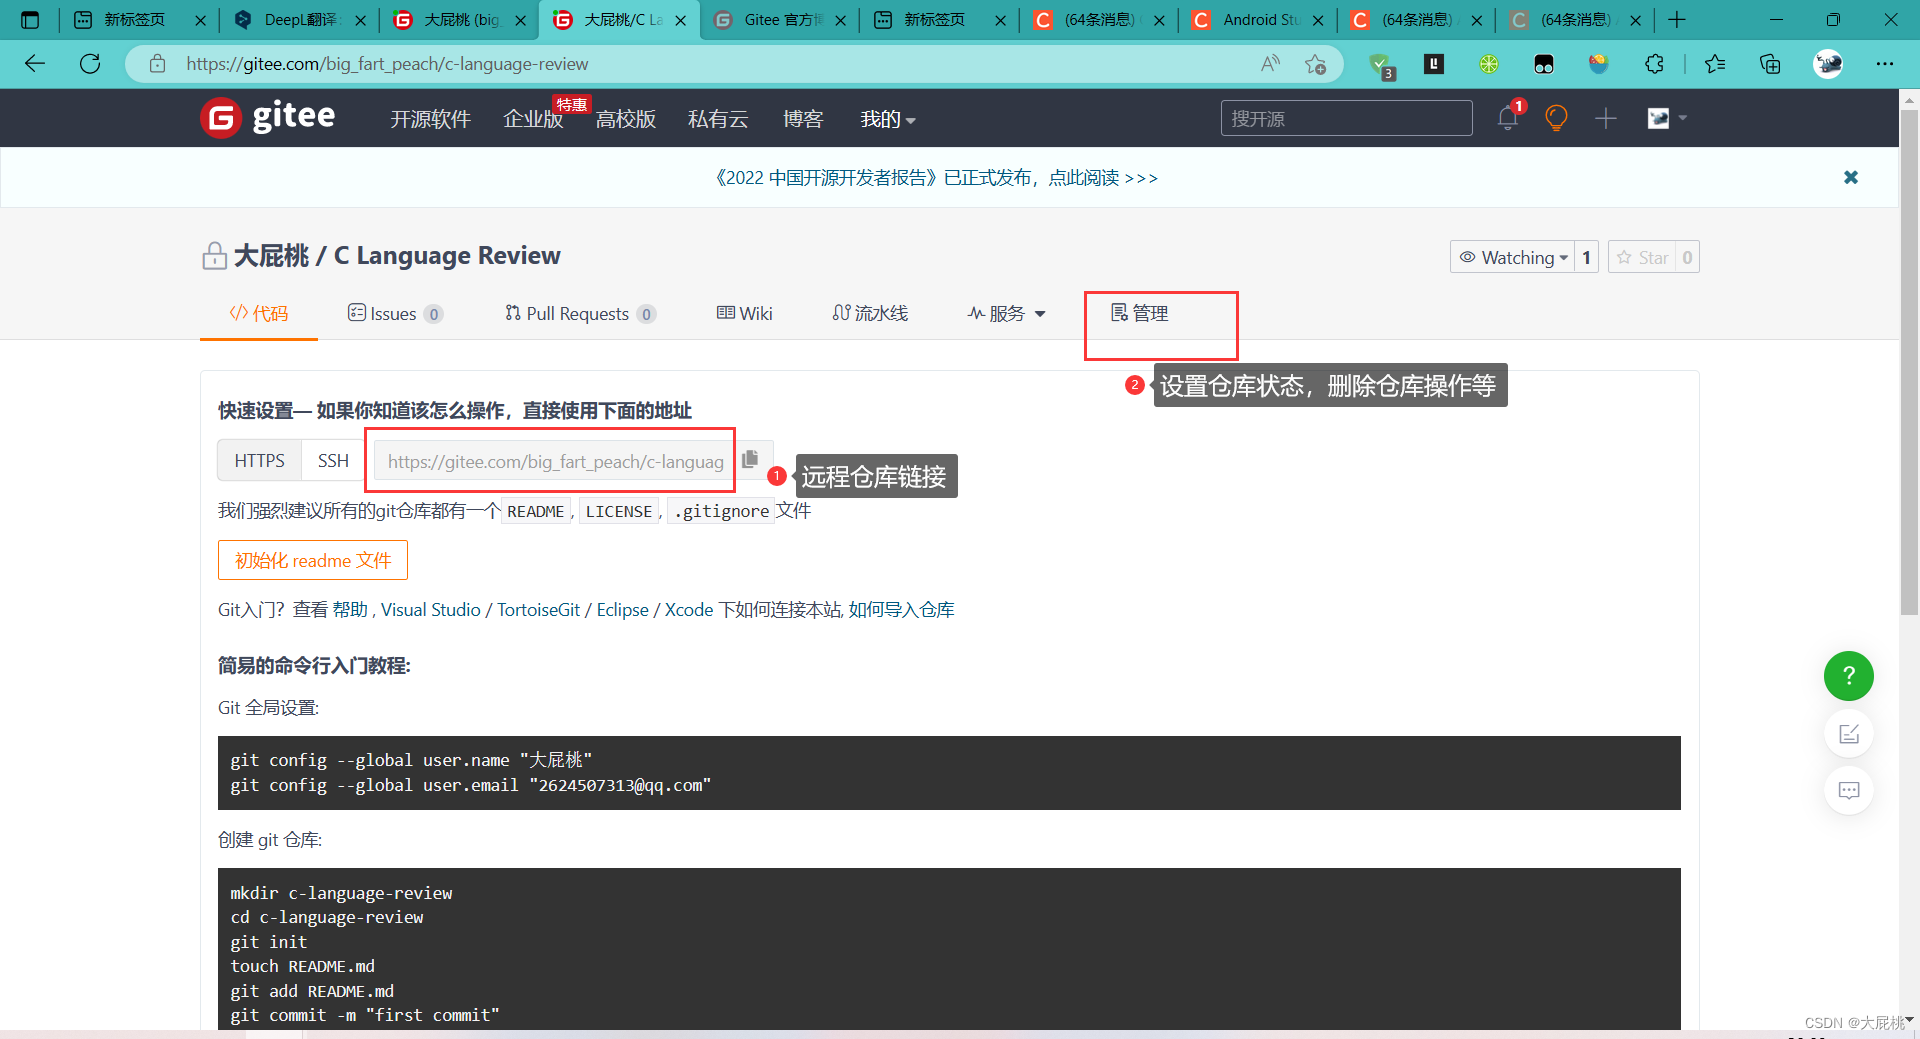Screen dimensions: 1920x1039
Task: Copy the repository URL with copy icon
Action: click(750, 459)
